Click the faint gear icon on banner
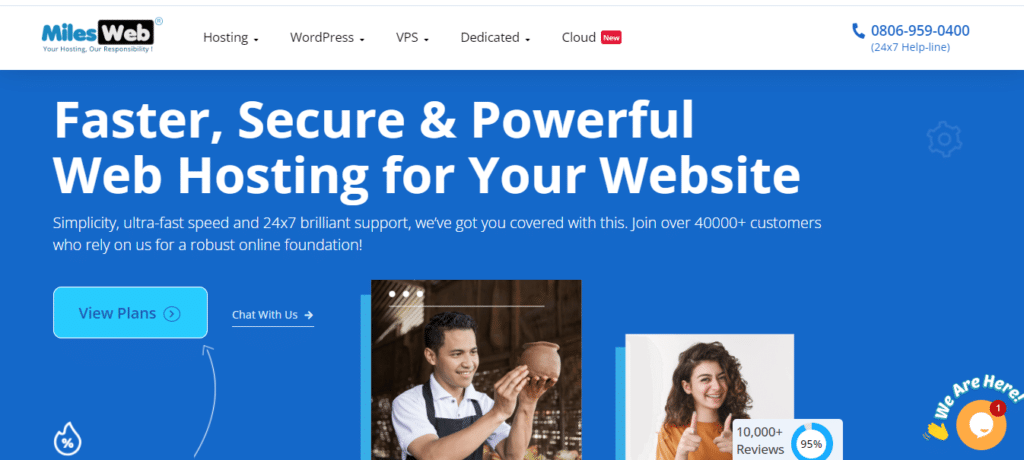Screen dimensions: 1024x460 (x=944, y=139)
